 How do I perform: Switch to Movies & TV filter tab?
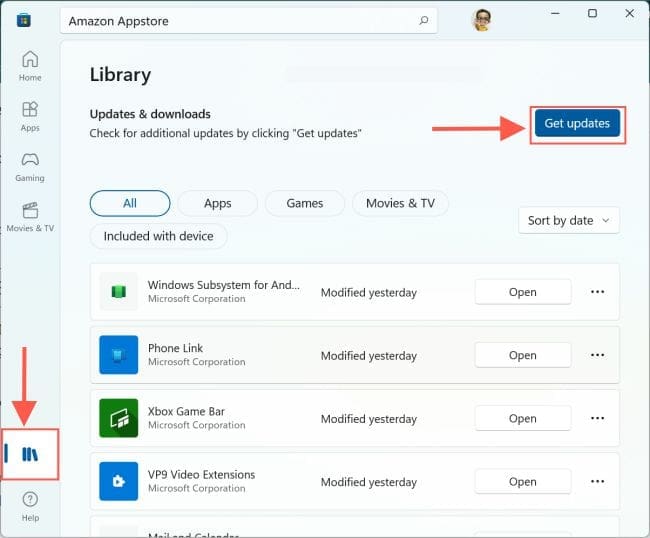(x=400, y=203)
